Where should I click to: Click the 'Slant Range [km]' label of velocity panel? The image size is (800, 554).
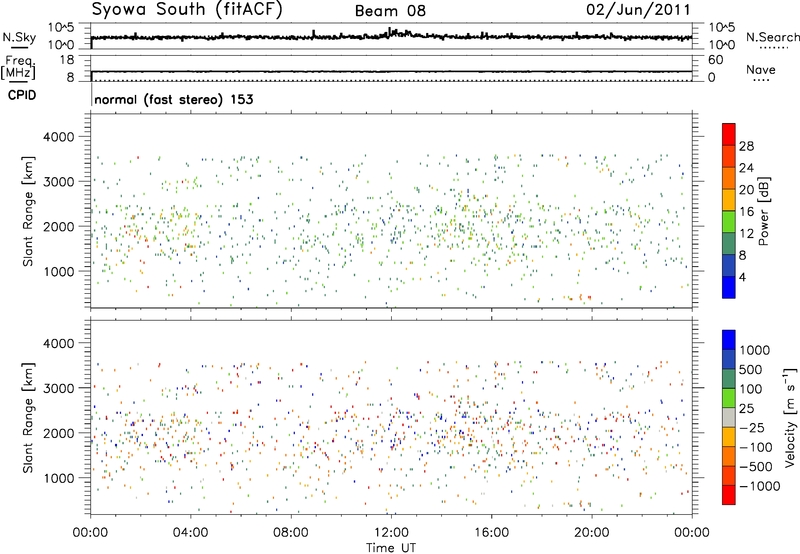(x=28, y=418)
